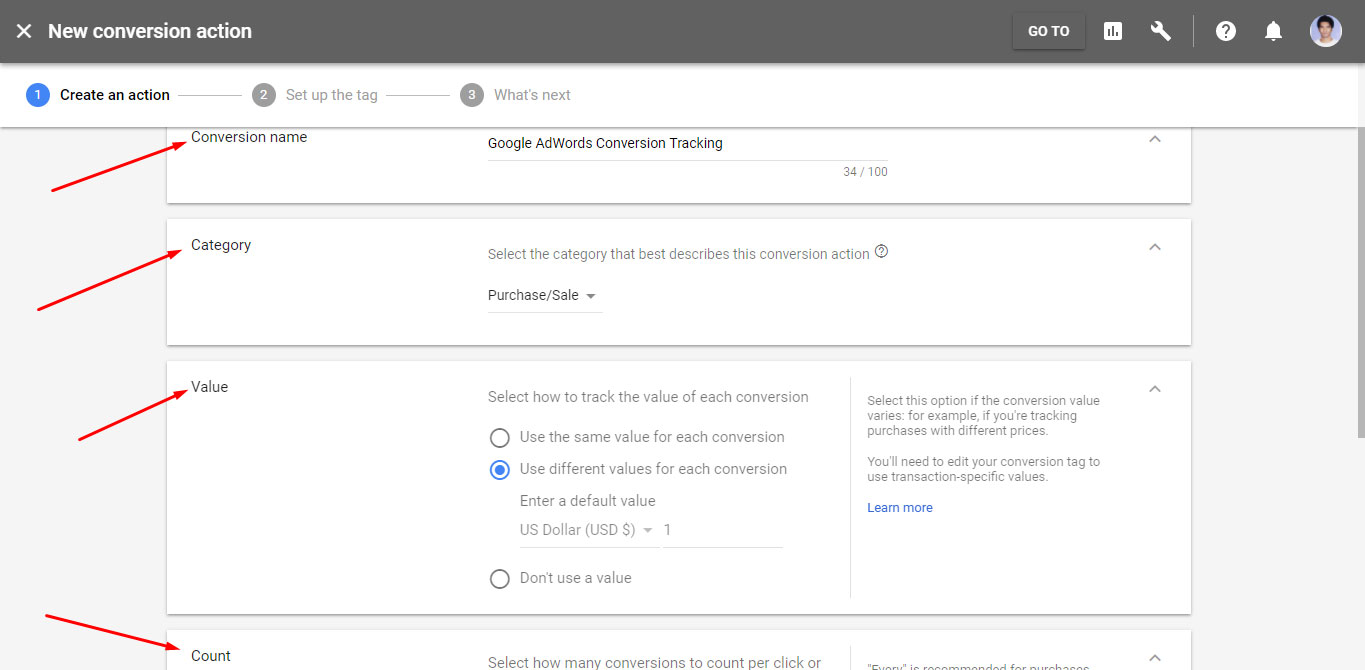Screen dimensions: 1365x670
Task: Go to step 2 Set up the tag
Action: (x=315, y=95)
